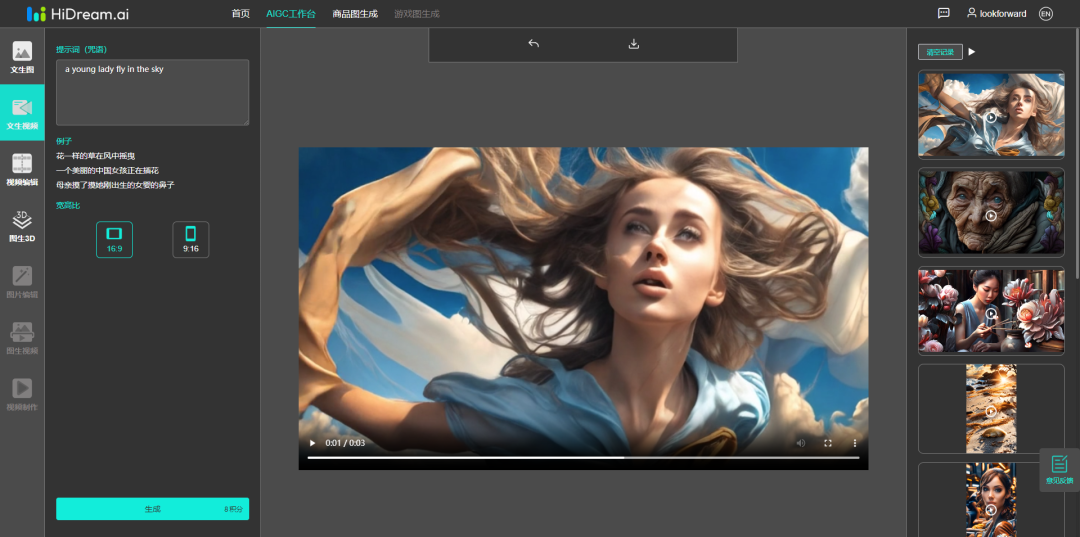Open the 图生视频 image-to-video tool
Viewport: 1080px width, 537px height.
(x=22, y=338)
